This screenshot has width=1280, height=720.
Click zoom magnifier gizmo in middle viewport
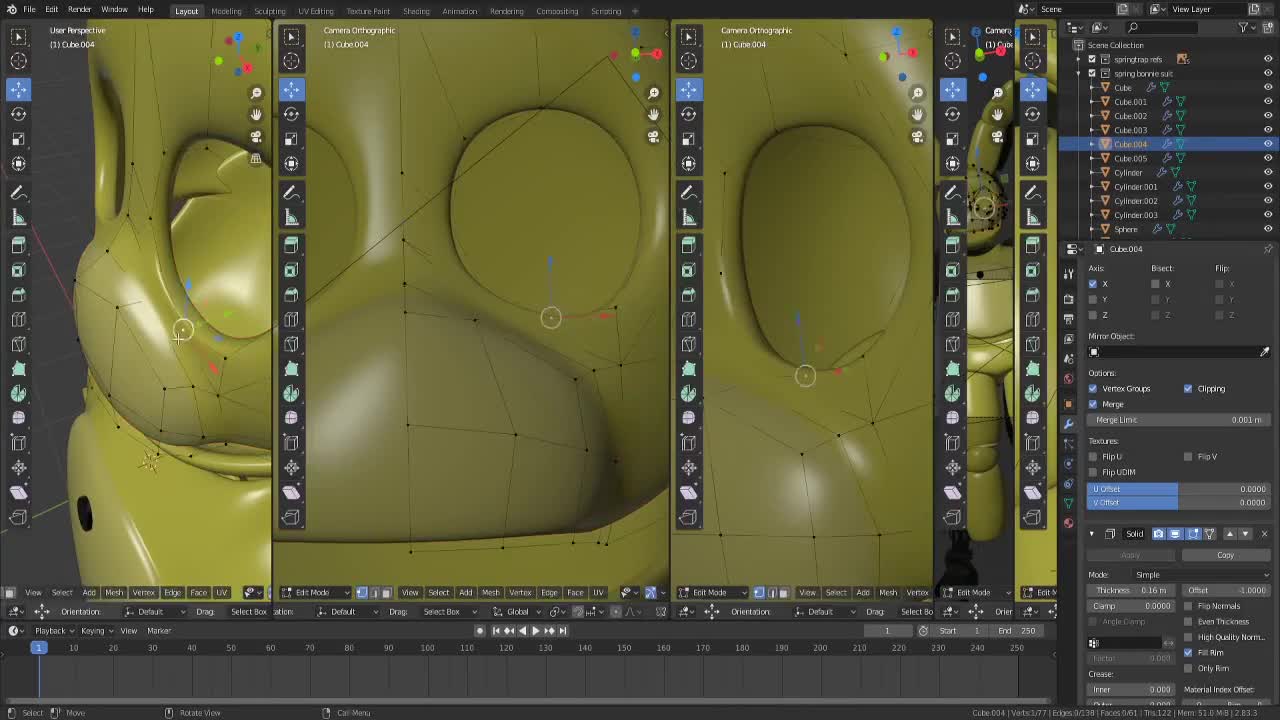click(x=653, y=93)
